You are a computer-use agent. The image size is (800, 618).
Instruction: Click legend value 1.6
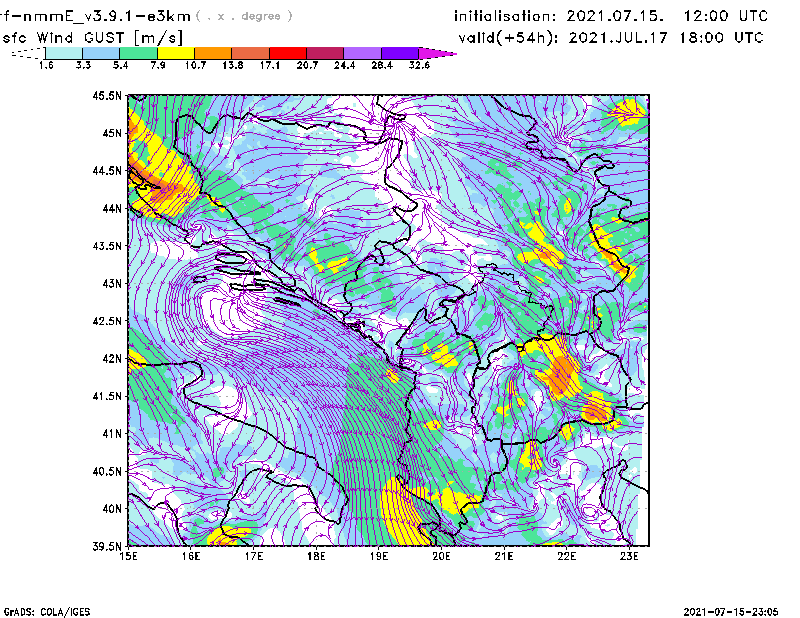(46, 65)
